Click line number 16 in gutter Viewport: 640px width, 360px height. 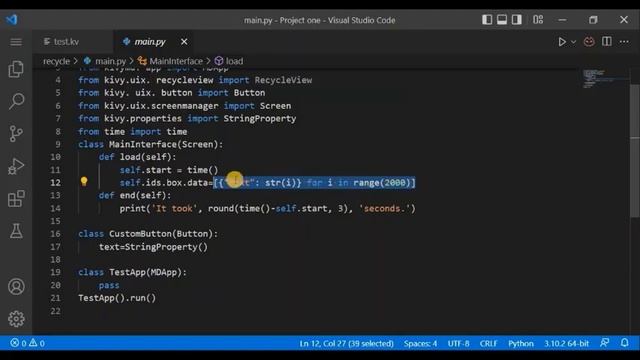click(x=56, y=234)
